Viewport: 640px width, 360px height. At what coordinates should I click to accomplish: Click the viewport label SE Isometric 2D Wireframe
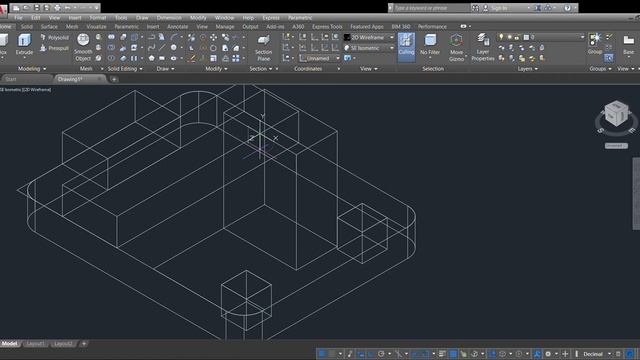pyautogui.click(x=25, y=89)
